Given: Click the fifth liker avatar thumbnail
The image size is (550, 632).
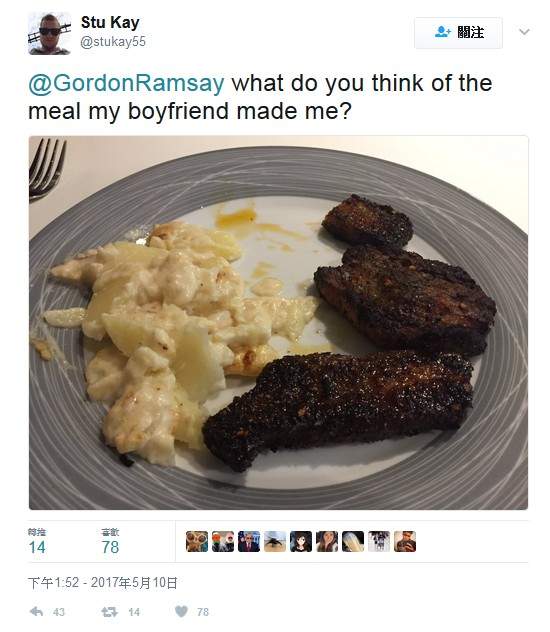Looking at the screenshot, I should pos(301,541).
